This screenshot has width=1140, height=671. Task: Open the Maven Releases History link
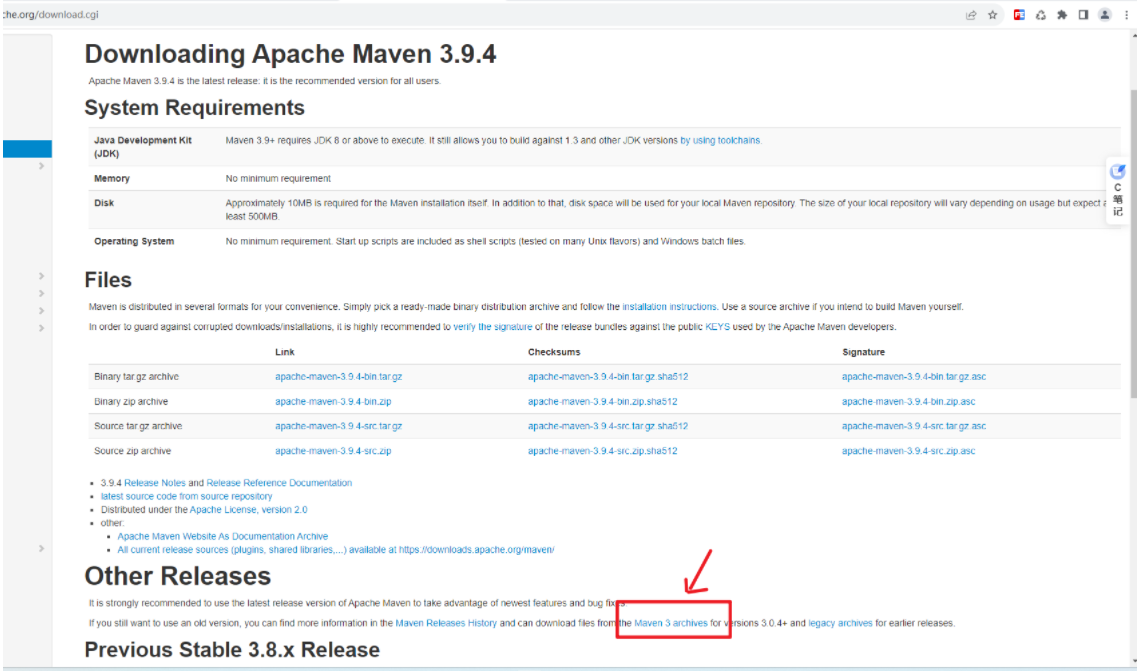tap(446, 623)
